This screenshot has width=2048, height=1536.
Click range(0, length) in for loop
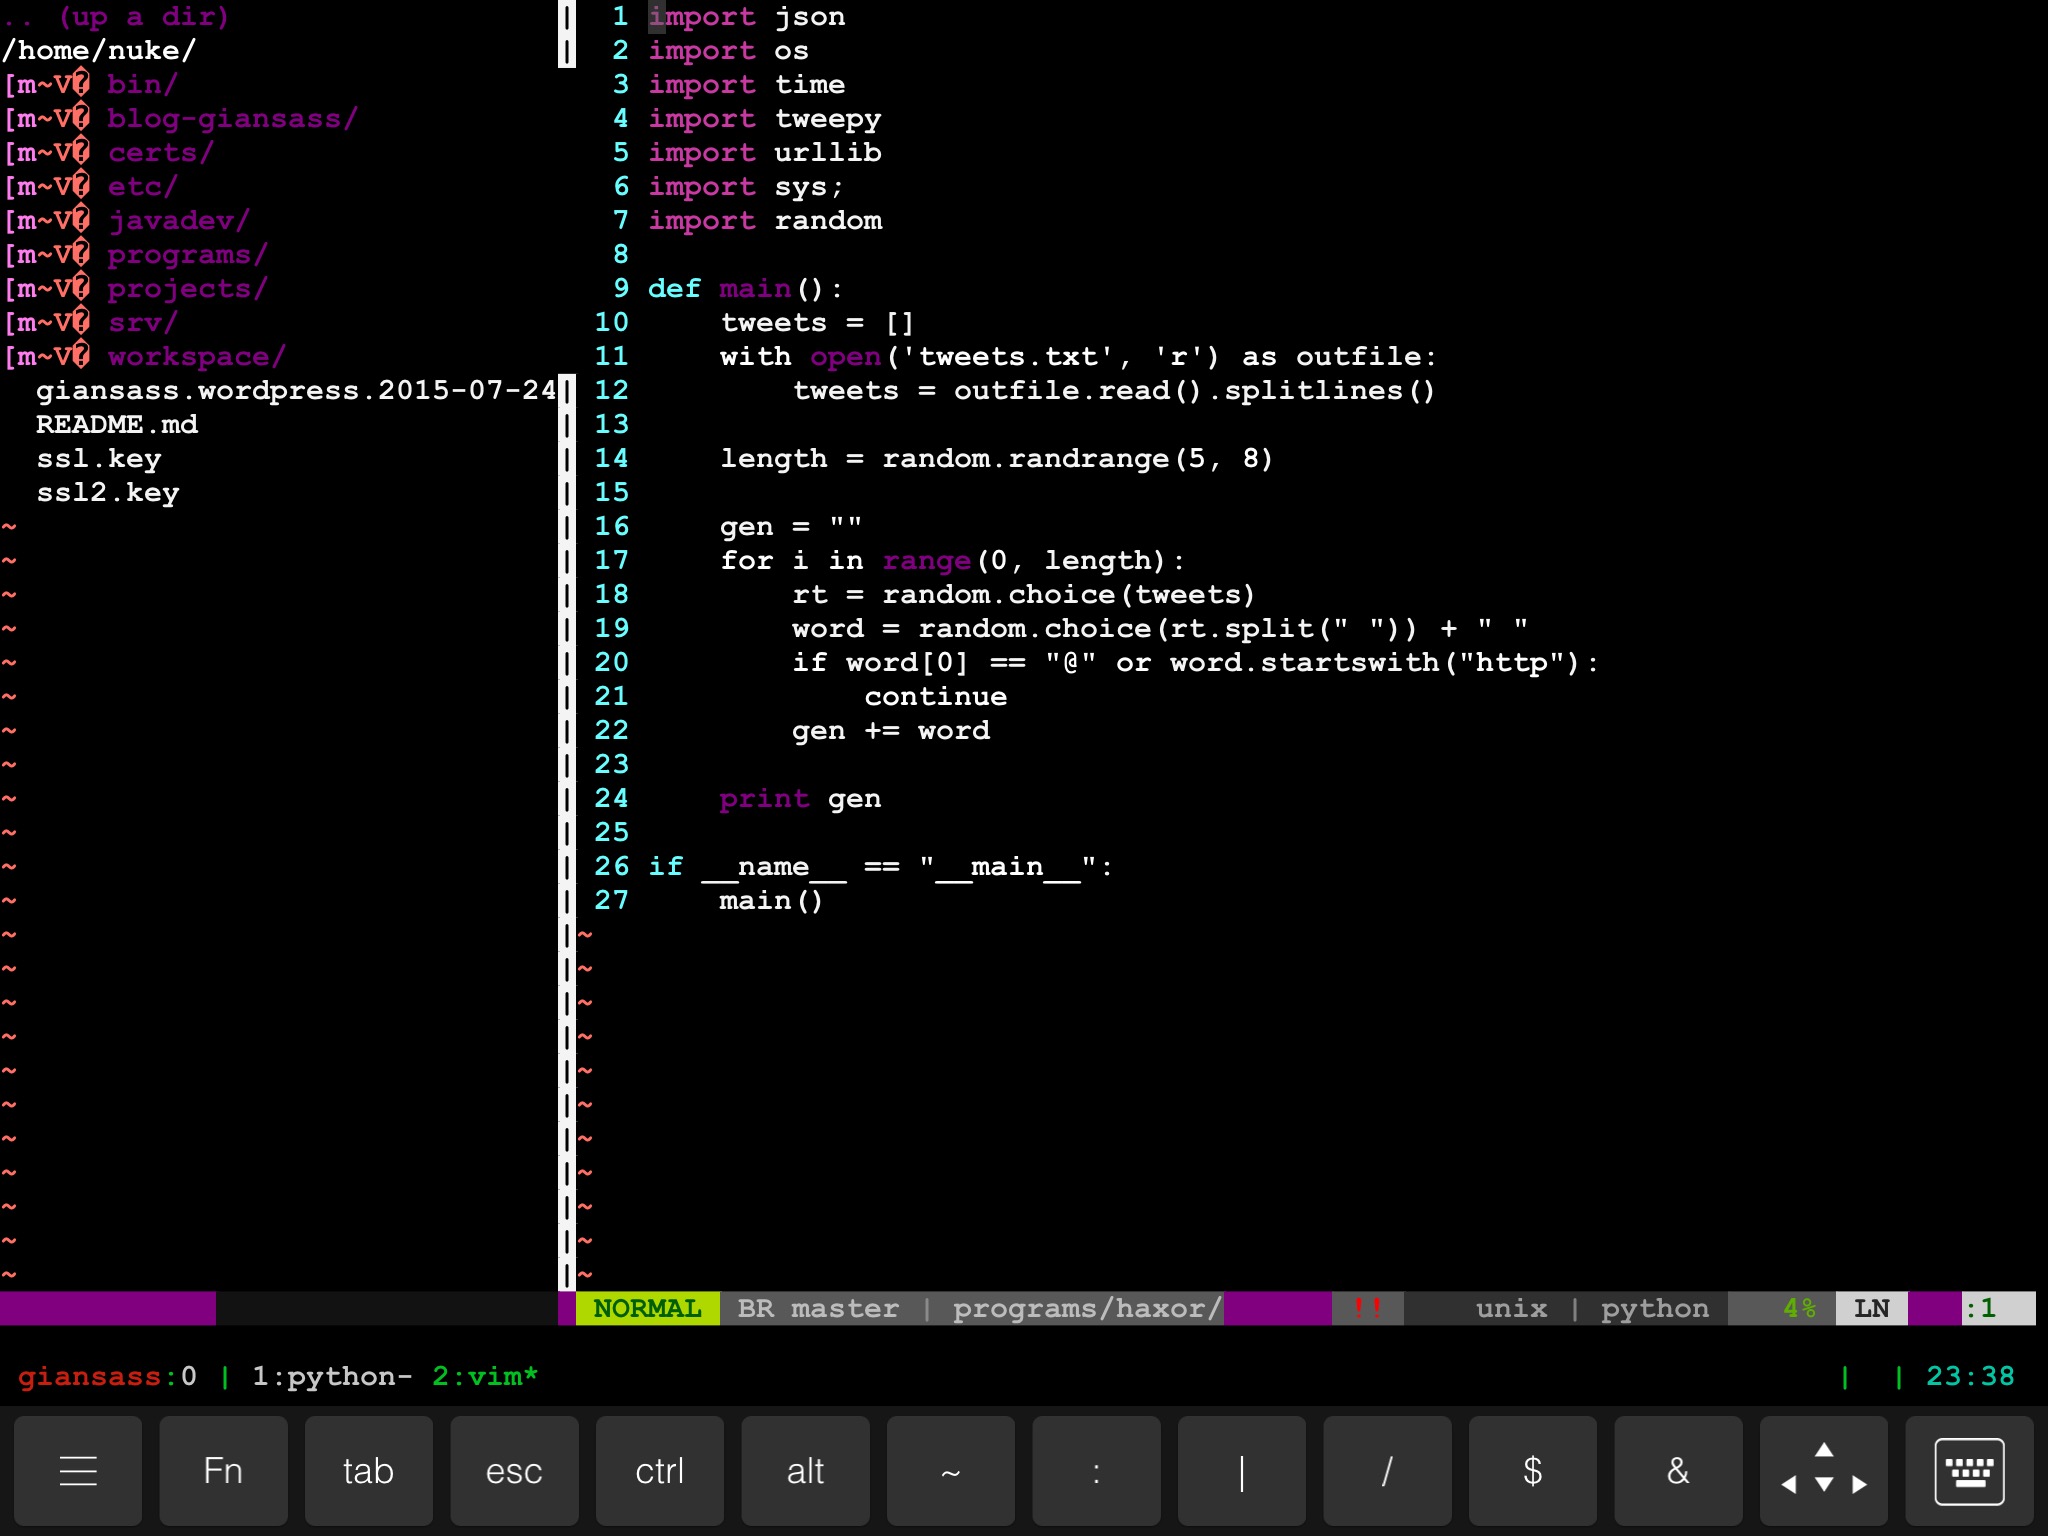(1024, 561)
